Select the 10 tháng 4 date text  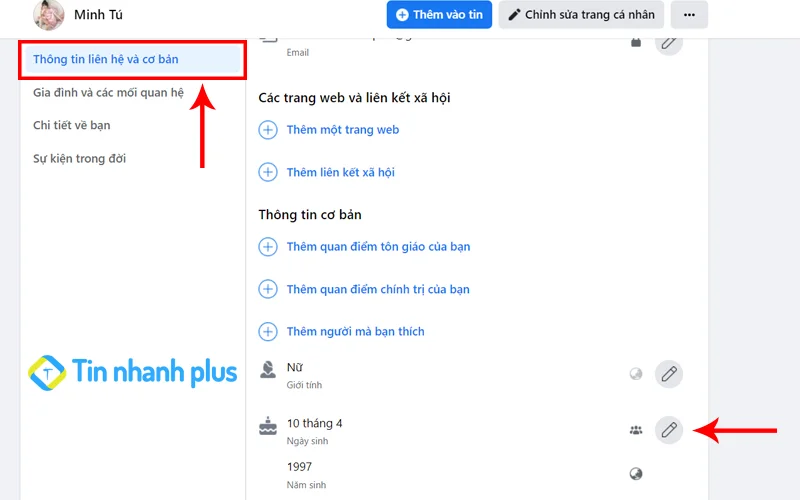315,423
